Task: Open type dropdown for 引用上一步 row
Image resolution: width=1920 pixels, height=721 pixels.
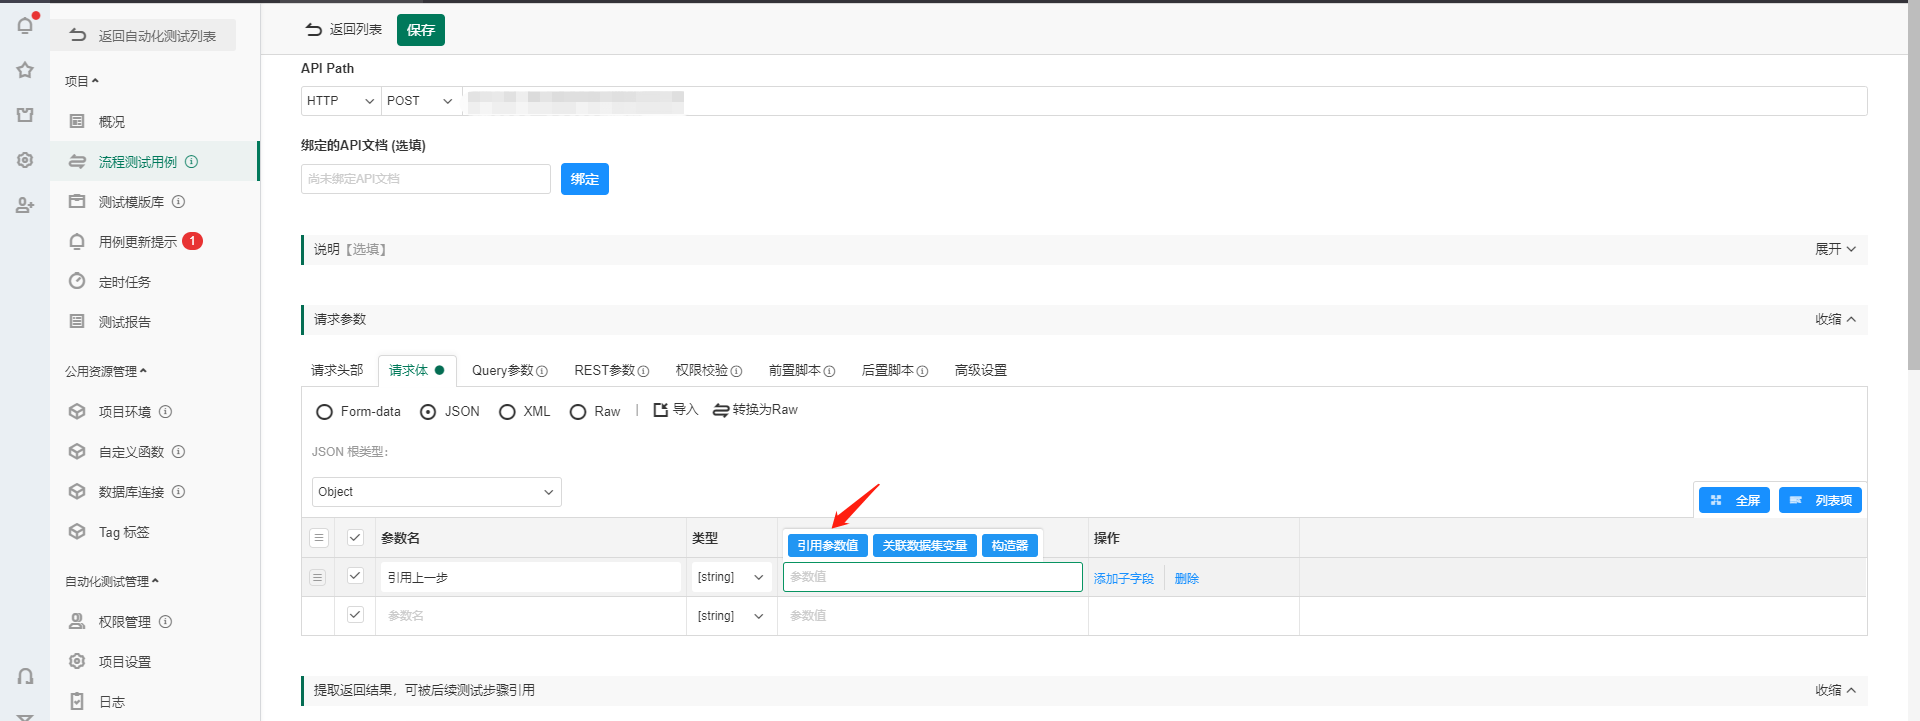Action: tap(730, 577)
